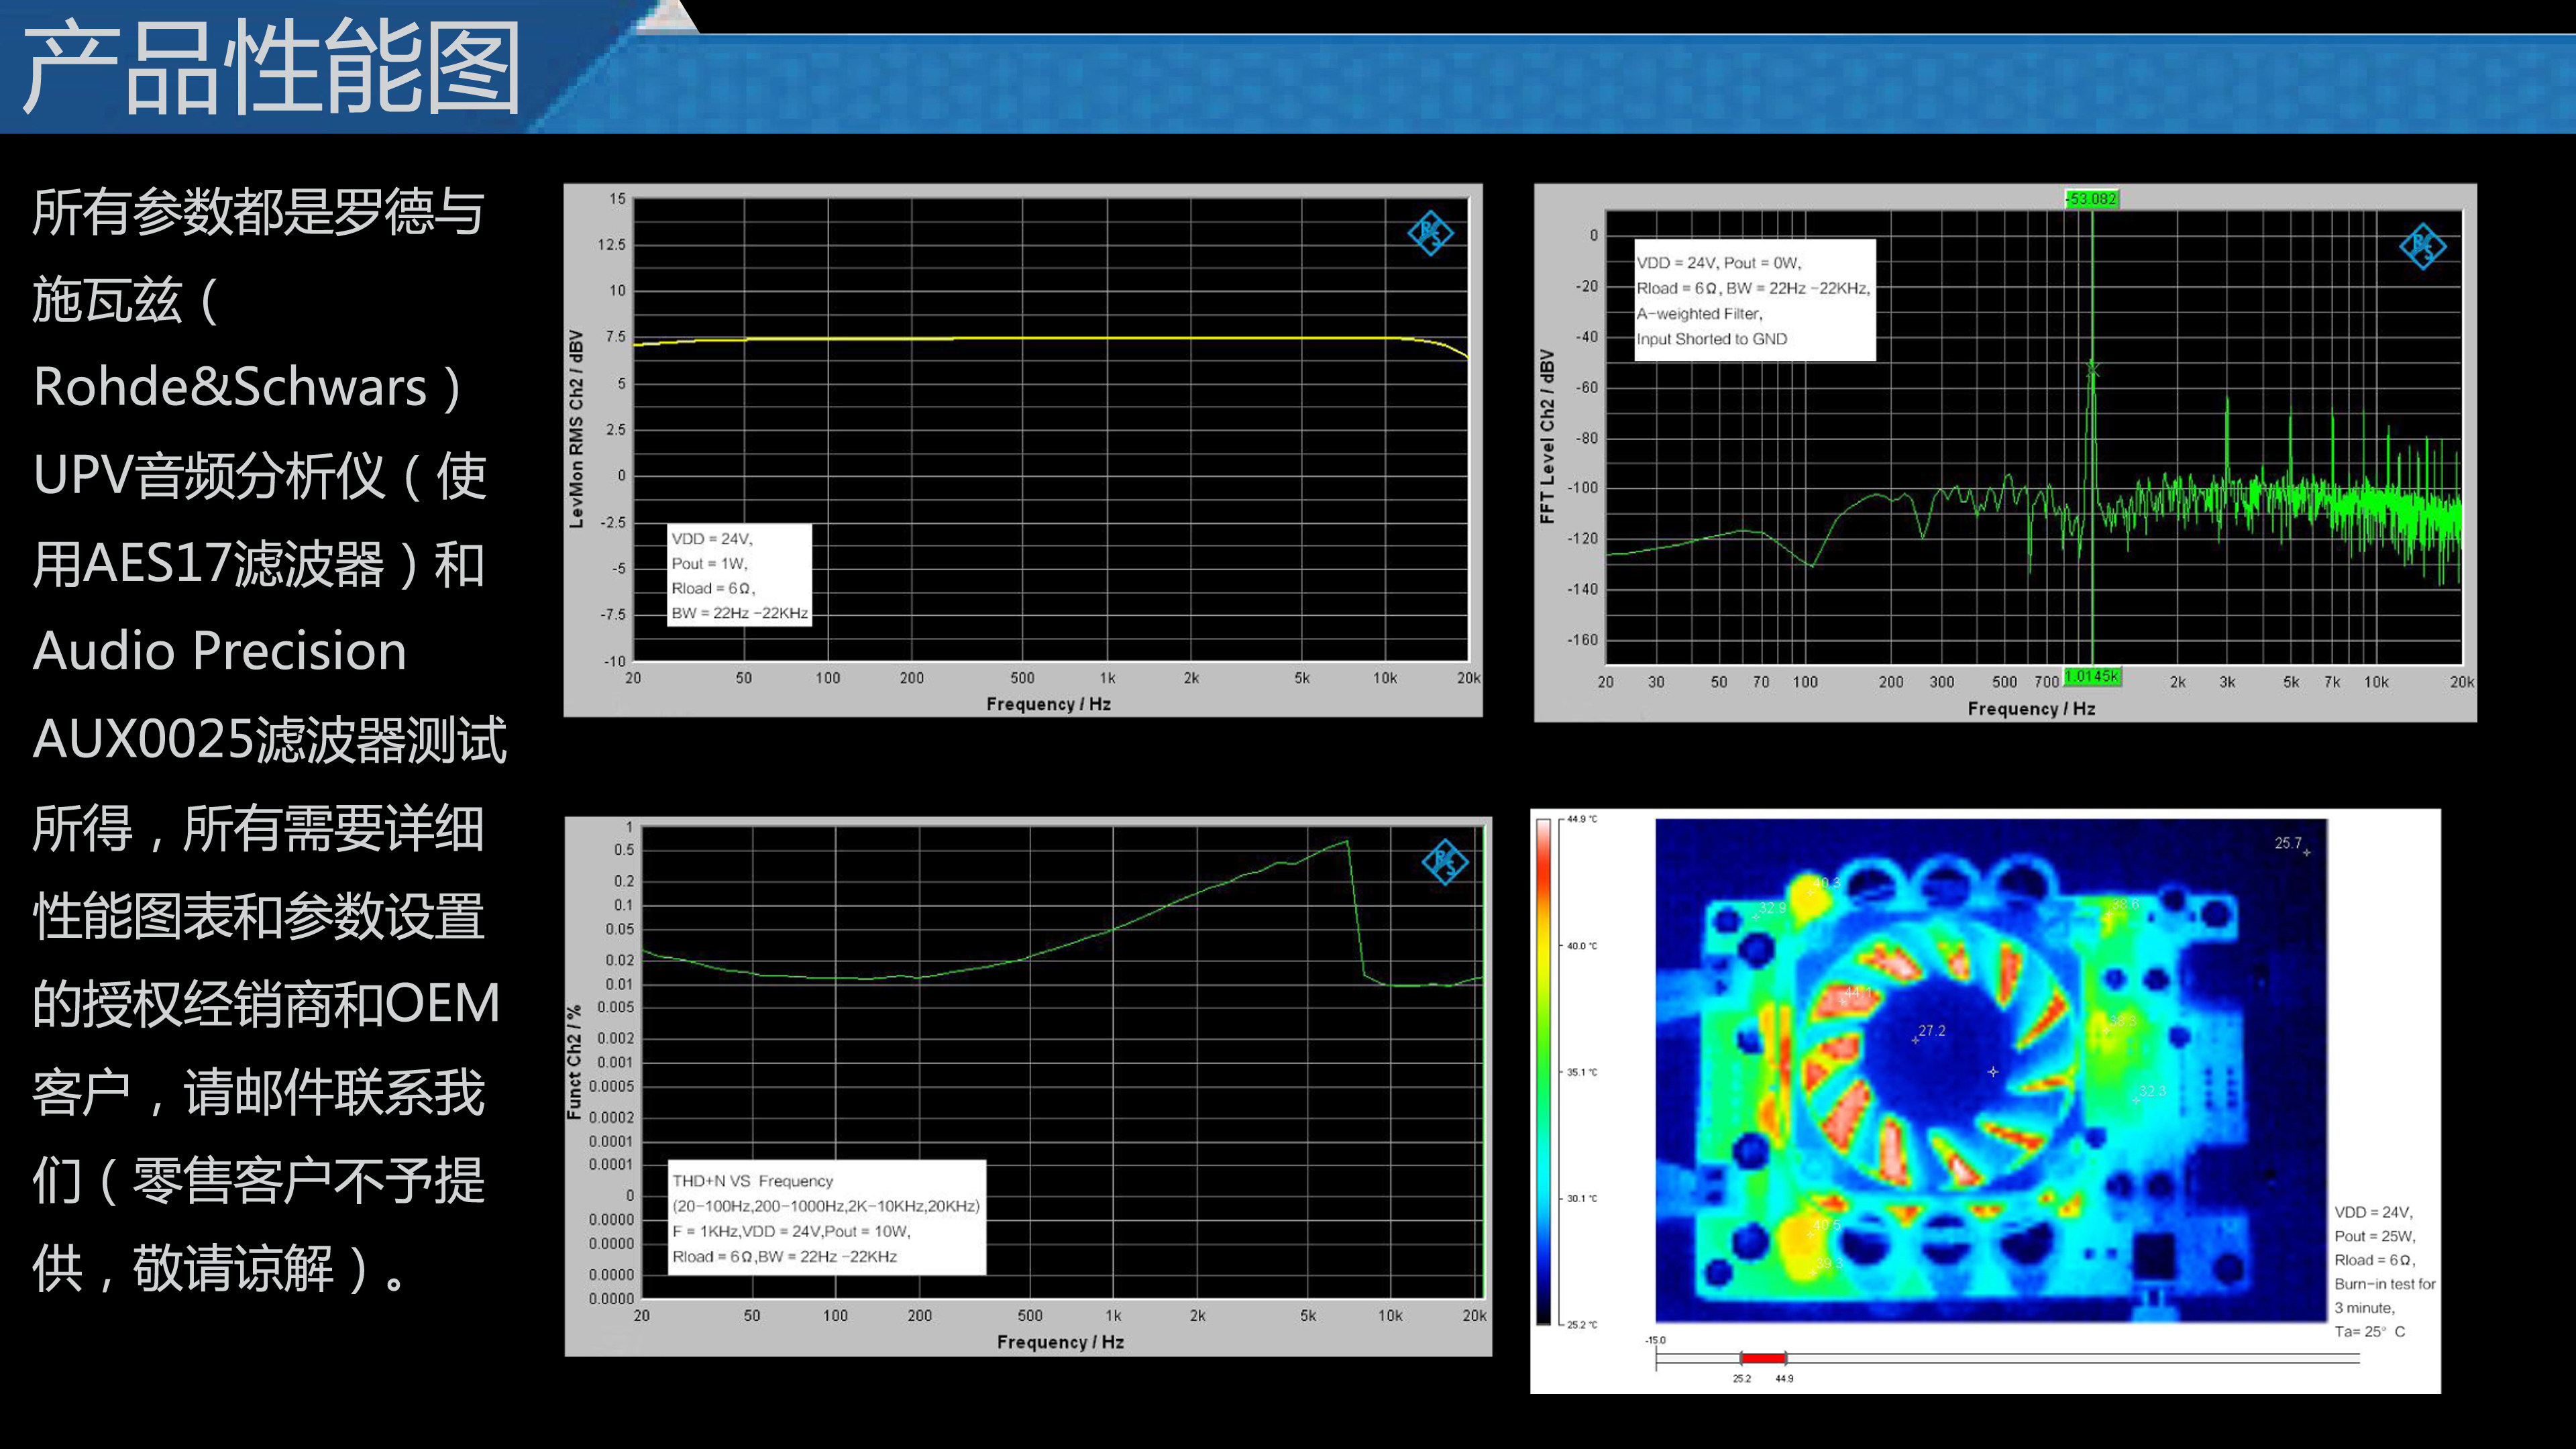The image size is (2576, 1449).
Task: Click the green 1.0145k frequency marker label
Action: (2092, 677)
